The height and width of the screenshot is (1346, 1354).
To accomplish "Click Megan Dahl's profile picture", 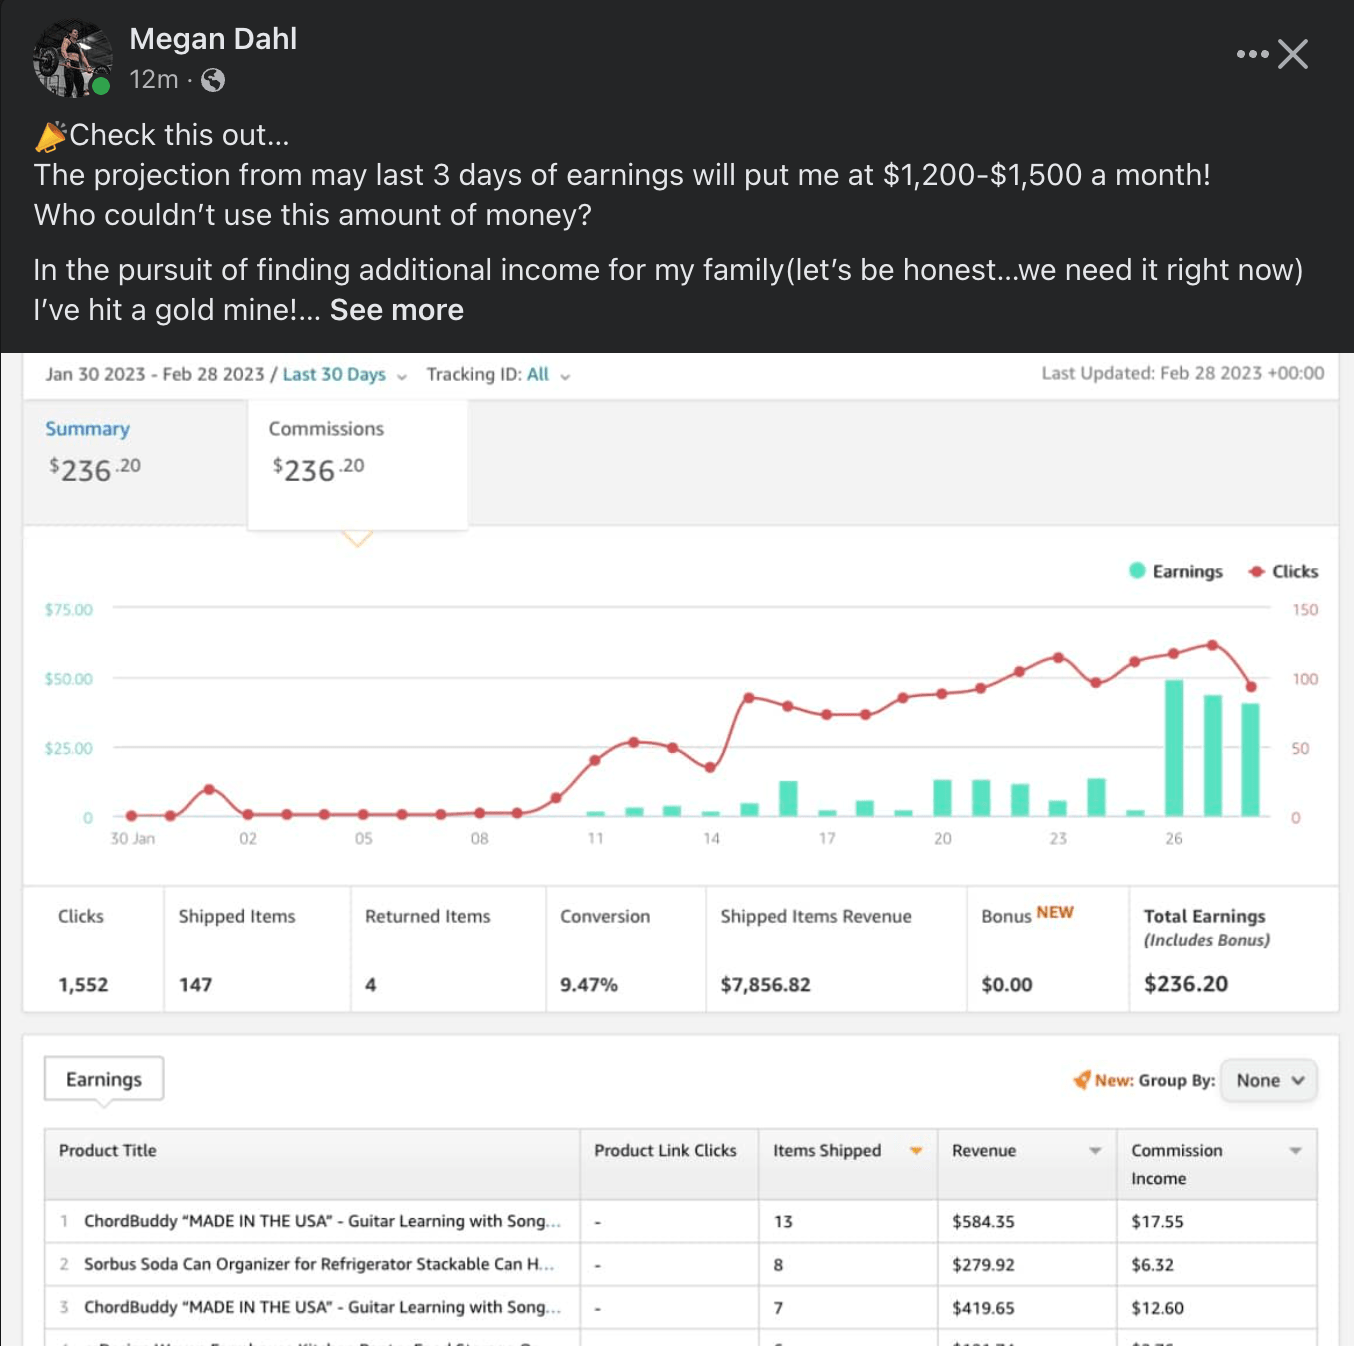I will click(71, 58).
